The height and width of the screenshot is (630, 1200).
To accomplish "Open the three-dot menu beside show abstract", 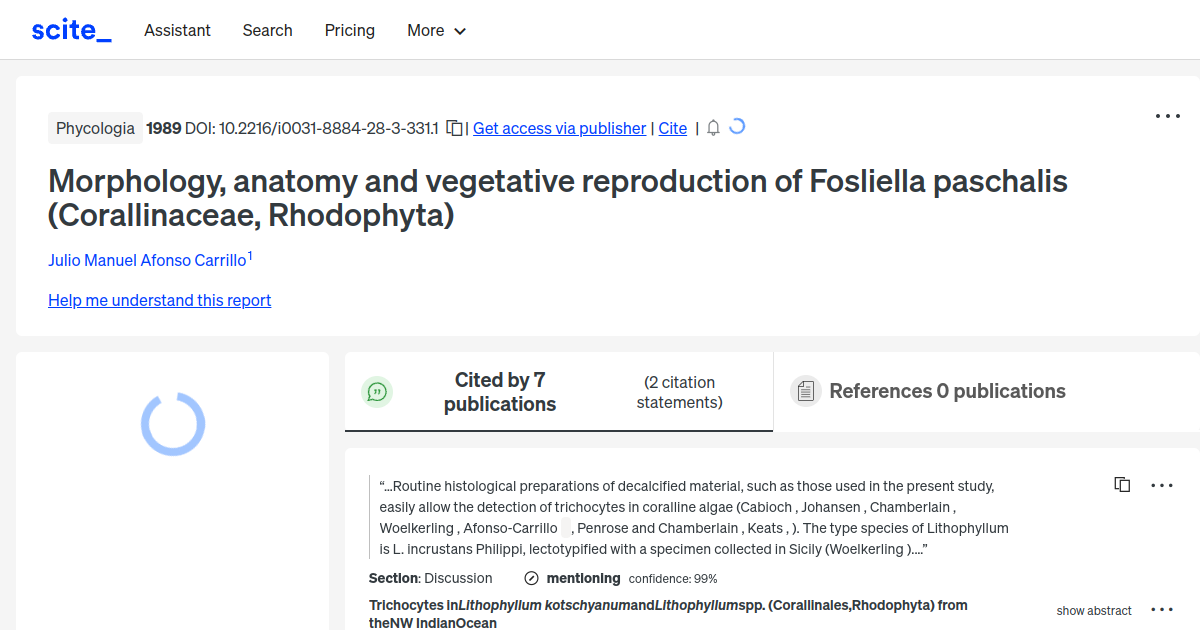I will [x=1162, y=608].
